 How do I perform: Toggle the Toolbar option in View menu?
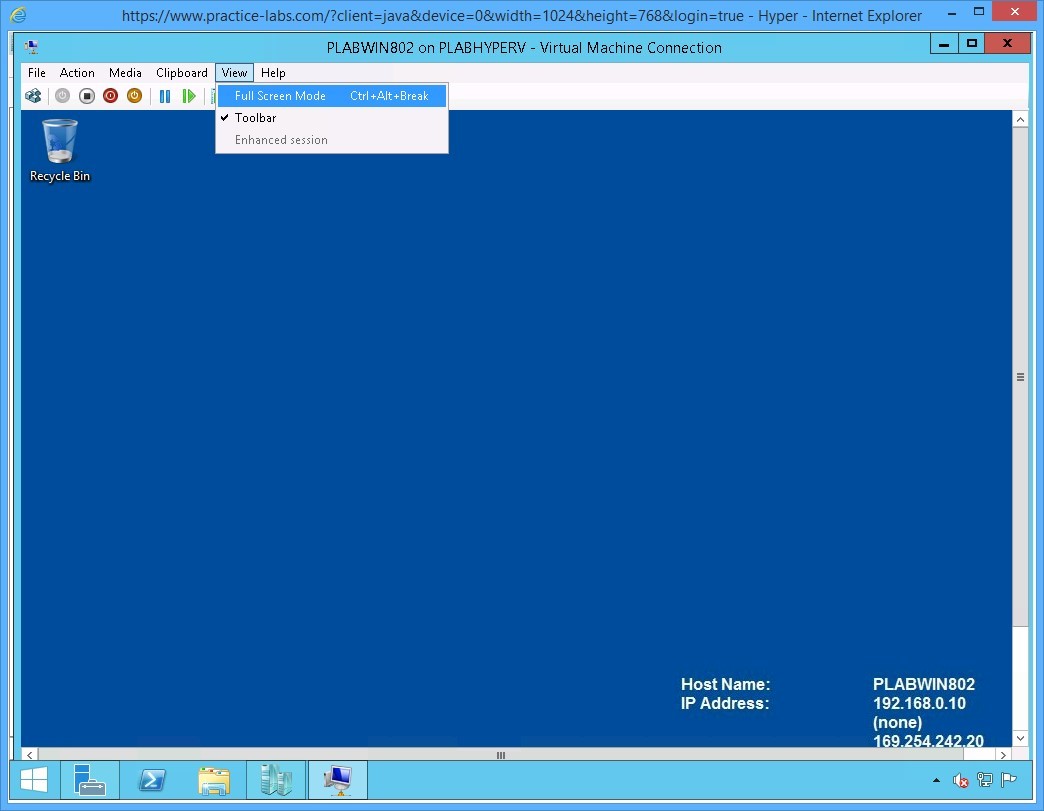coord(255,117)
